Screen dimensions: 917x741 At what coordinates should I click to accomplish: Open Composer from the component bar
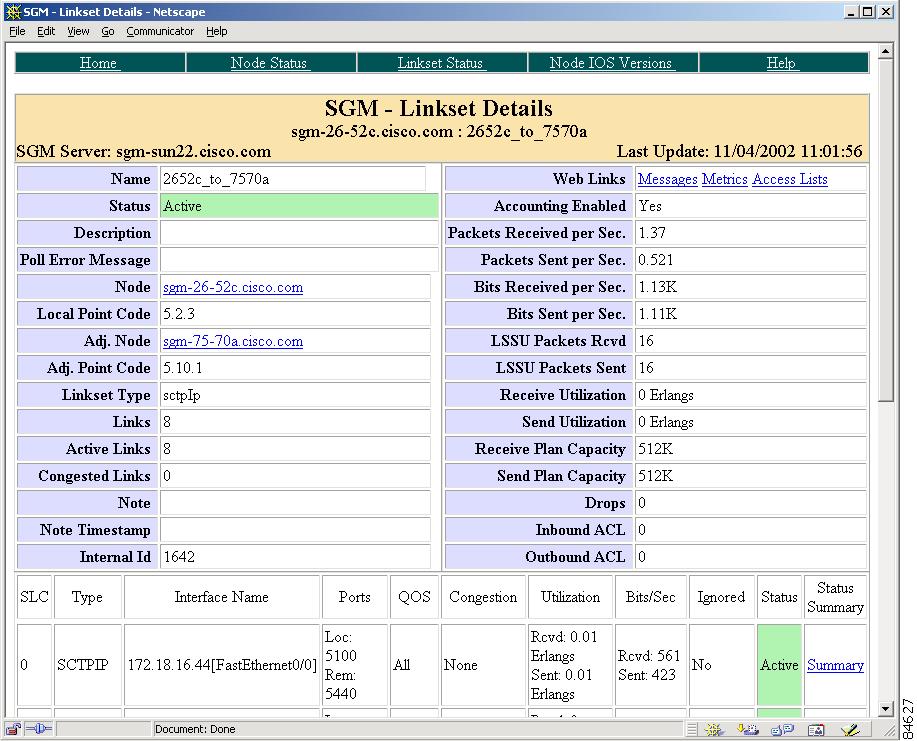pyautogui.click(x=850, y=729)
